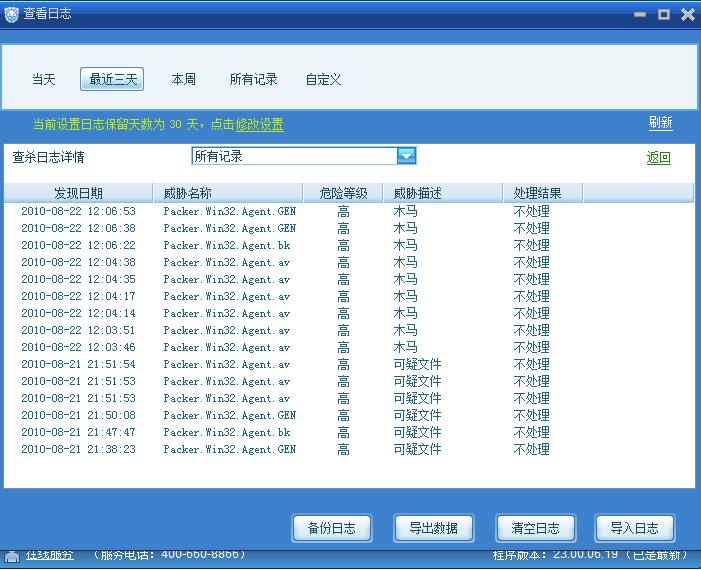This screenshot has height=570, width=701.
Task: Open the 修改设置 link
Action: click(x=259, y=125)
